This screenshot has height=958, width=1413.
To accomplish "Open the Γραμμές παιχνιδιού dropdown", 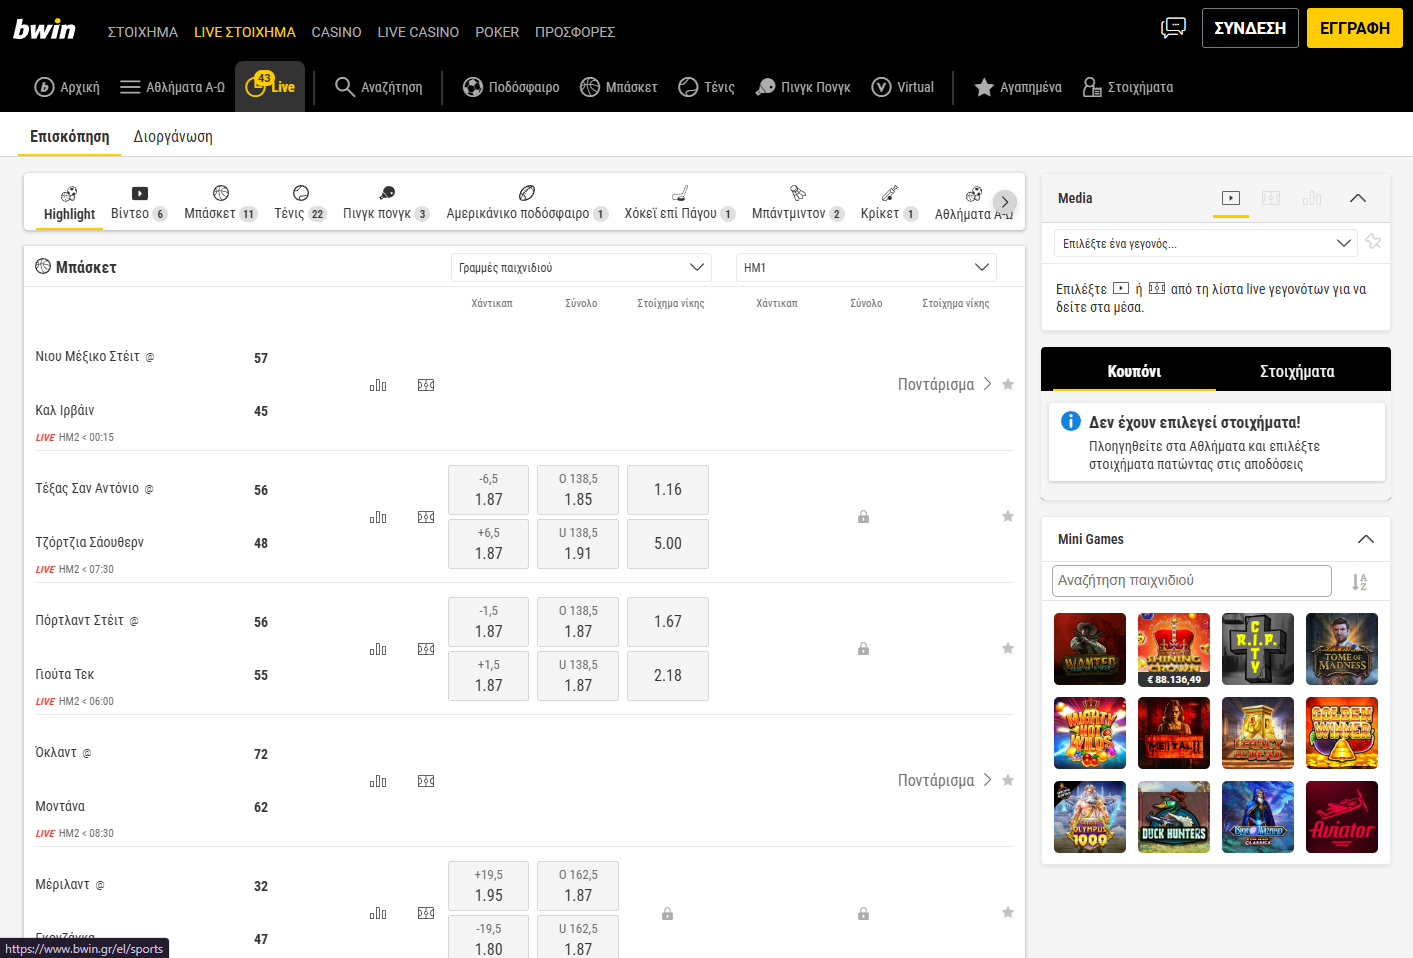I will [x=581, y=267].
